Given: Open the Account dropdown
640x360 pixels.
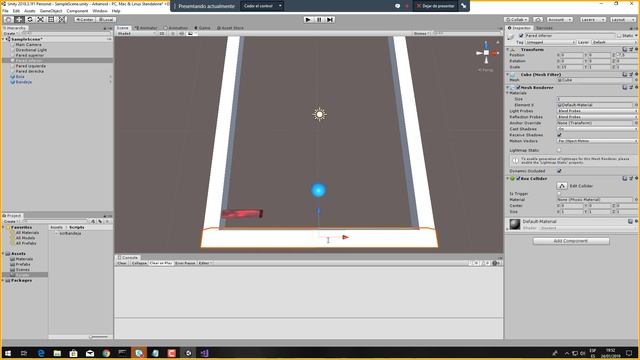Looking at the screenshot, I should coord(560,20).
